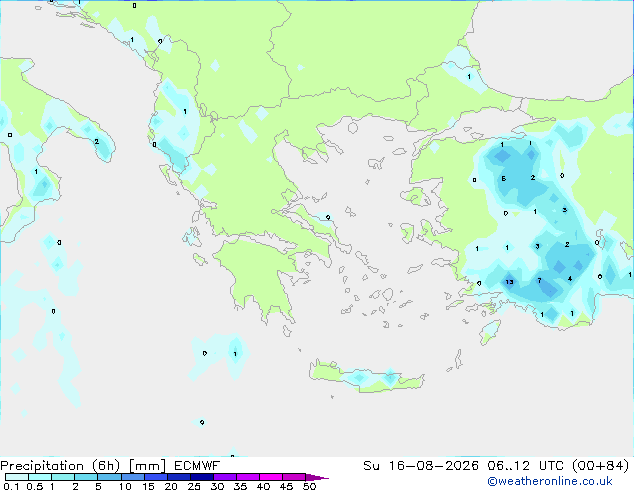Click the legend scale label "50"
The width and height of the screenshot is (634, 490).
coord(309,486)
